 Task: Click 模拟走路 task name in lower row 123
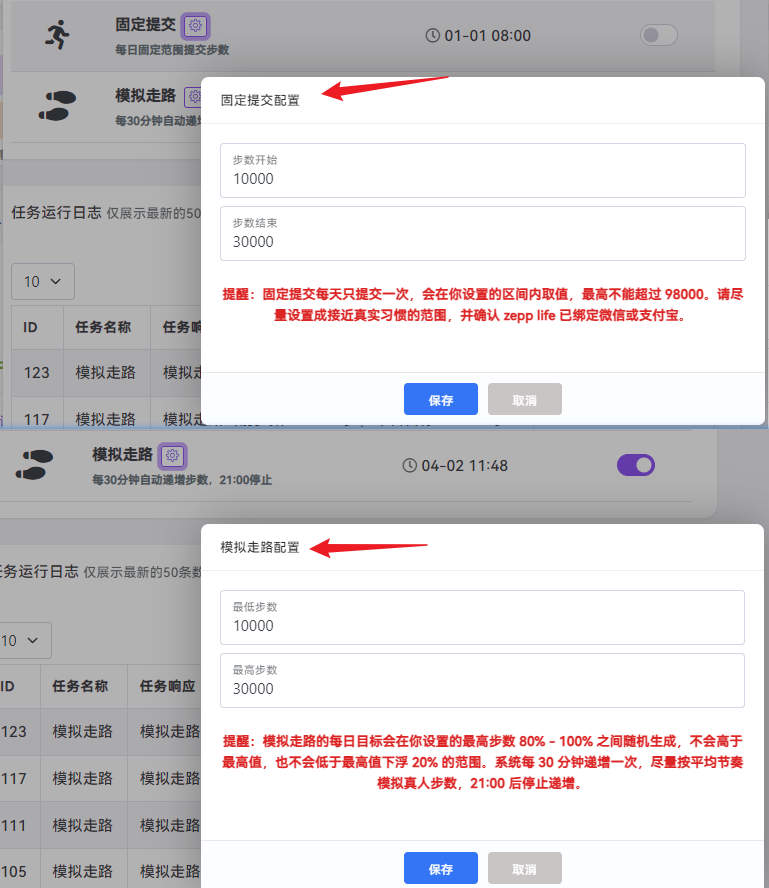pos(83,732)
